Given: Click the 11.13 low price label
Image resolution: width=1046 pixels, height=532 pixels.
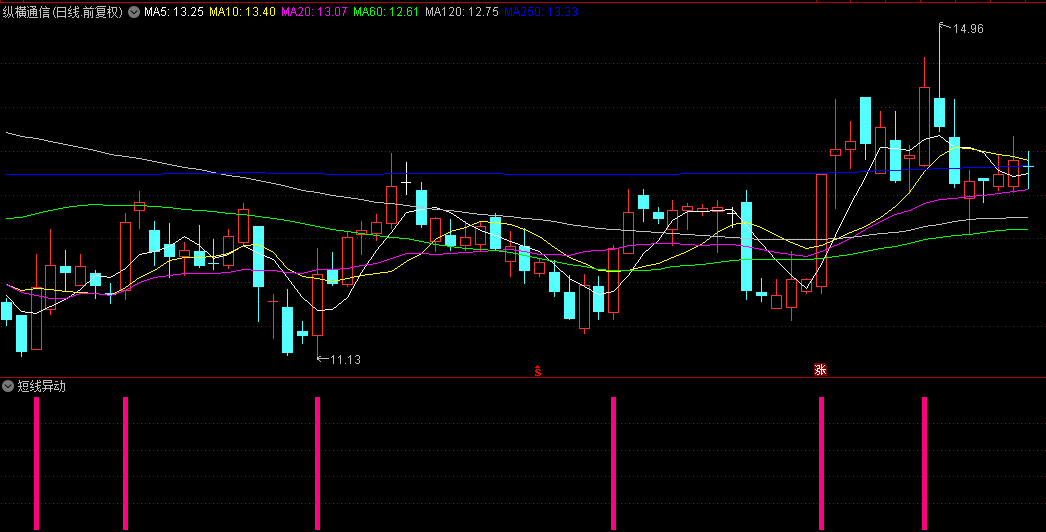Looking at the screenshot, I should [x=345, y=359].
